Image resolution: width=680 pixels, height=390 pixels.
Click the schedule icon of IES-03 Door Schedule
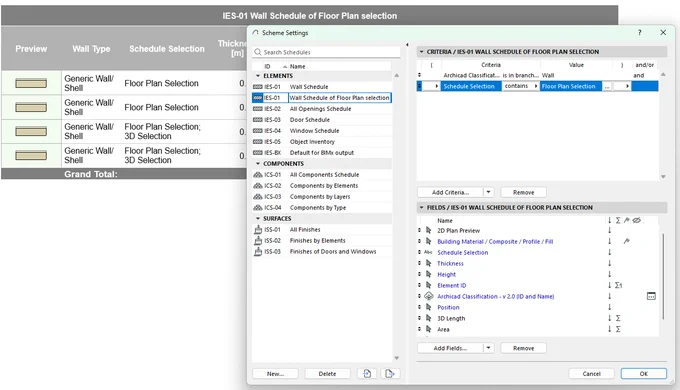pyautogui.click(x=258, y=120)
